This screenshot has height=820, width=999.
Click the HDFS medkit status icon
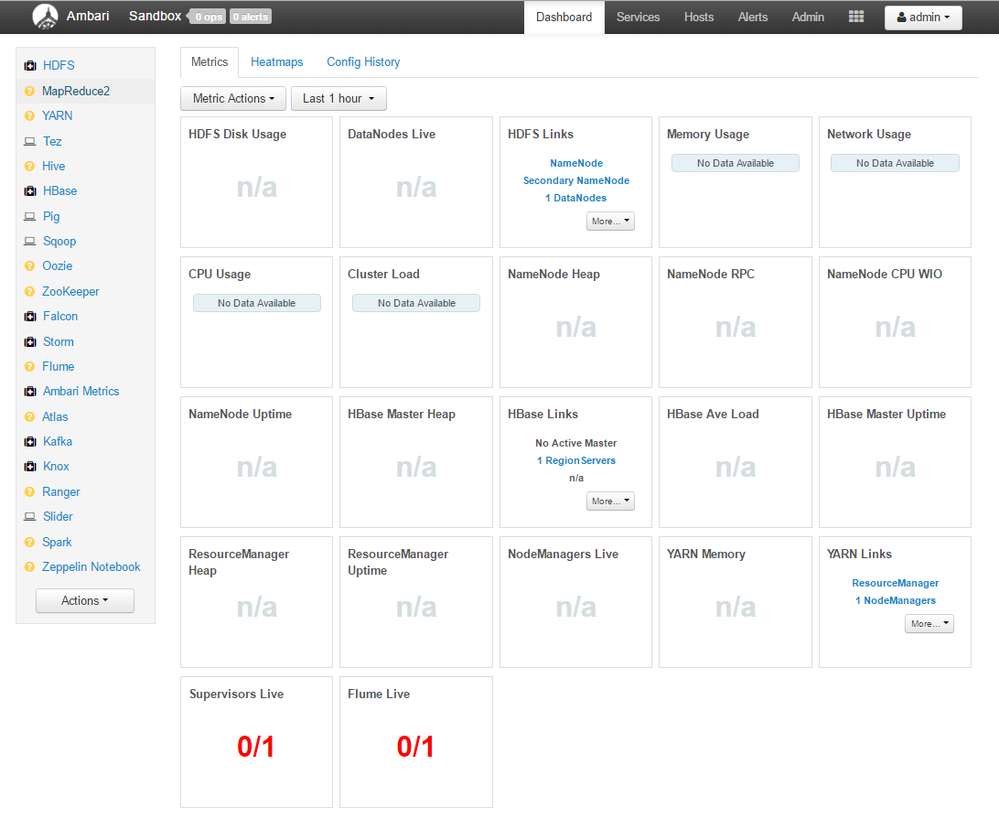pos(30,66)
